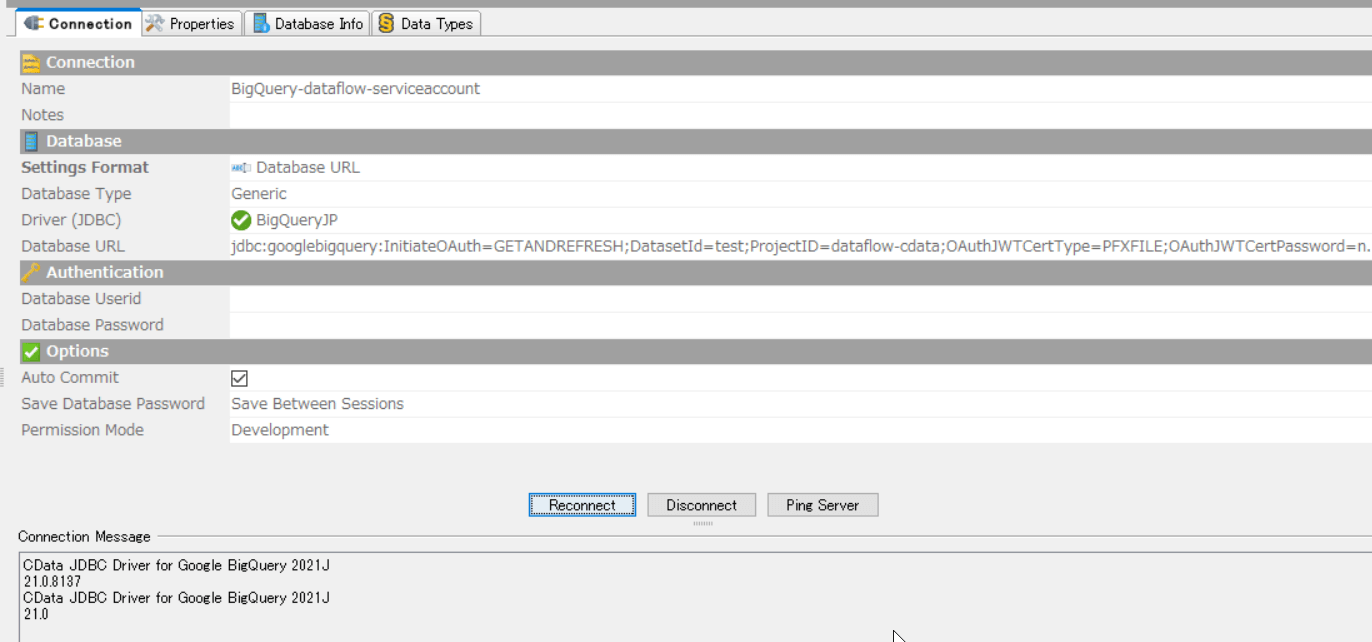Screen dimensions: 1372x642
Task: Click the Database URL format icon
Action: pyautogui.click(x=241, y=168)
